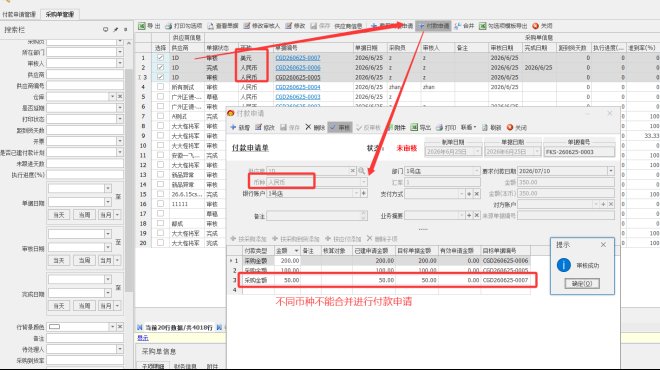
Task: Toggle checkbox for row 1 order CGD260625-0007
Action: click(160, 58)
